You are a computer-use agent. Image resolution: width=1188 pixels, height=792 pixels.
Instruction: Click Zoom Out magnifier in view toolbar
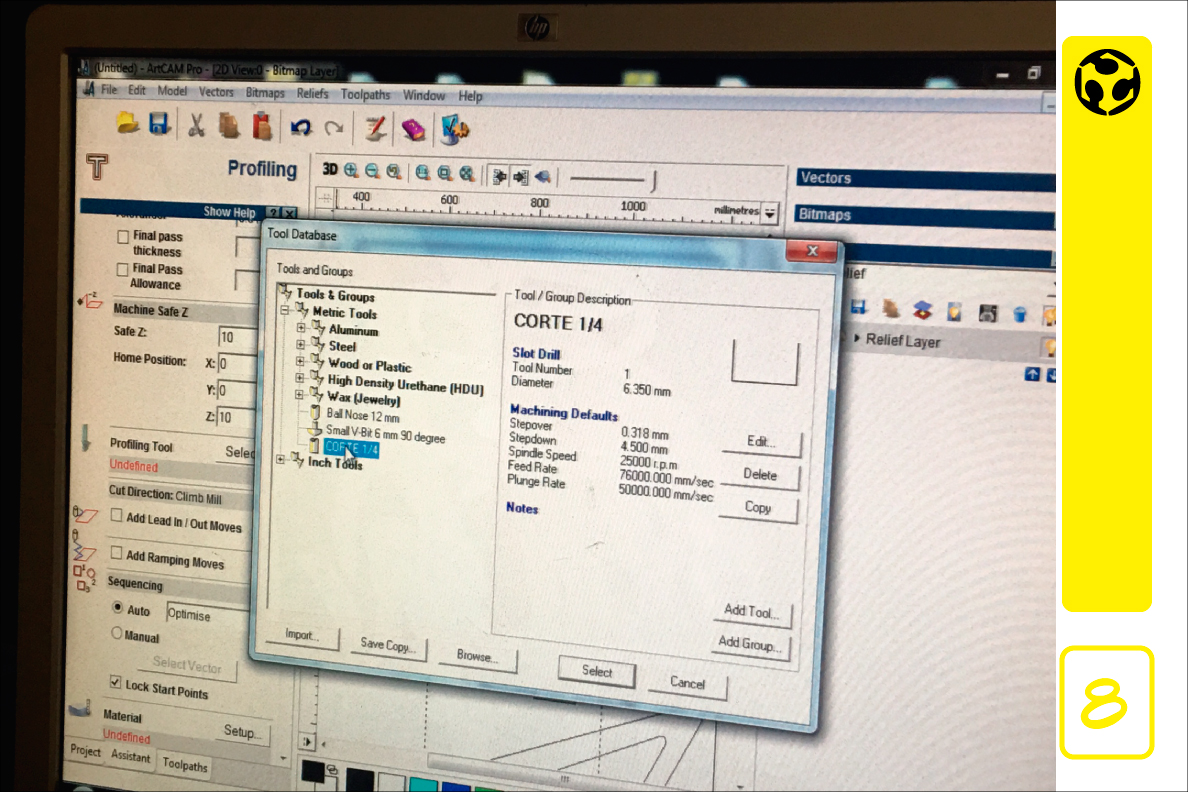point(372,171)
